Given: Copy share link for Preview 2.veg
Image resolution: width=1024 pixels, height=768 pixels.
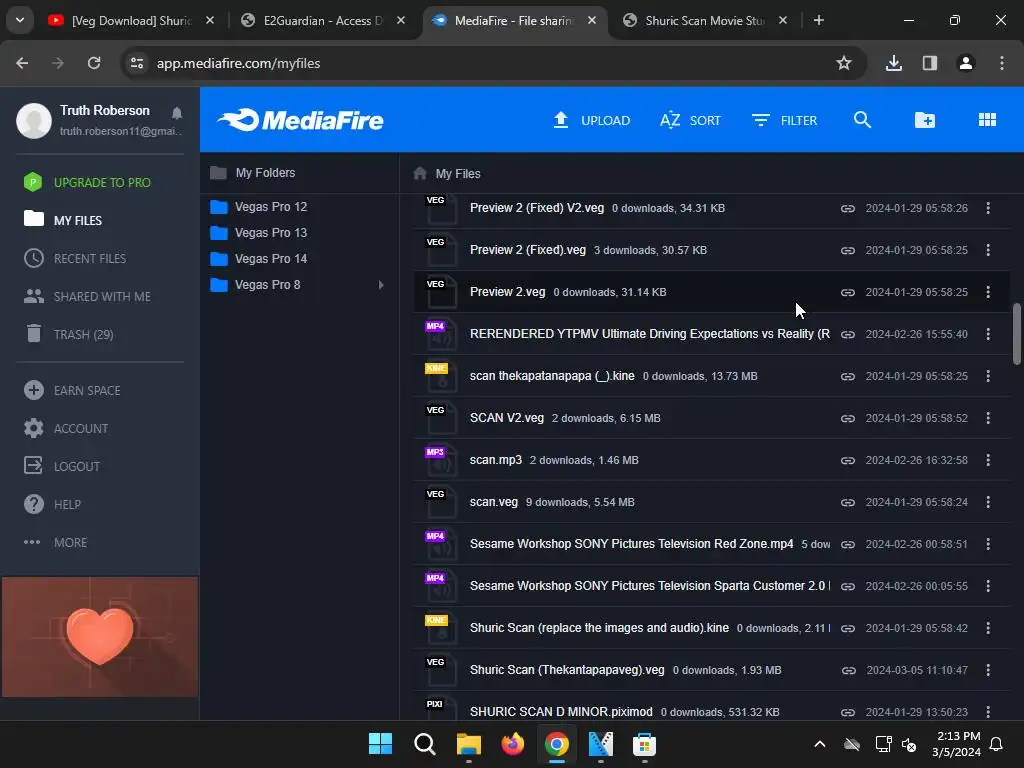Looking at the screenshot, I should (848, 292).
